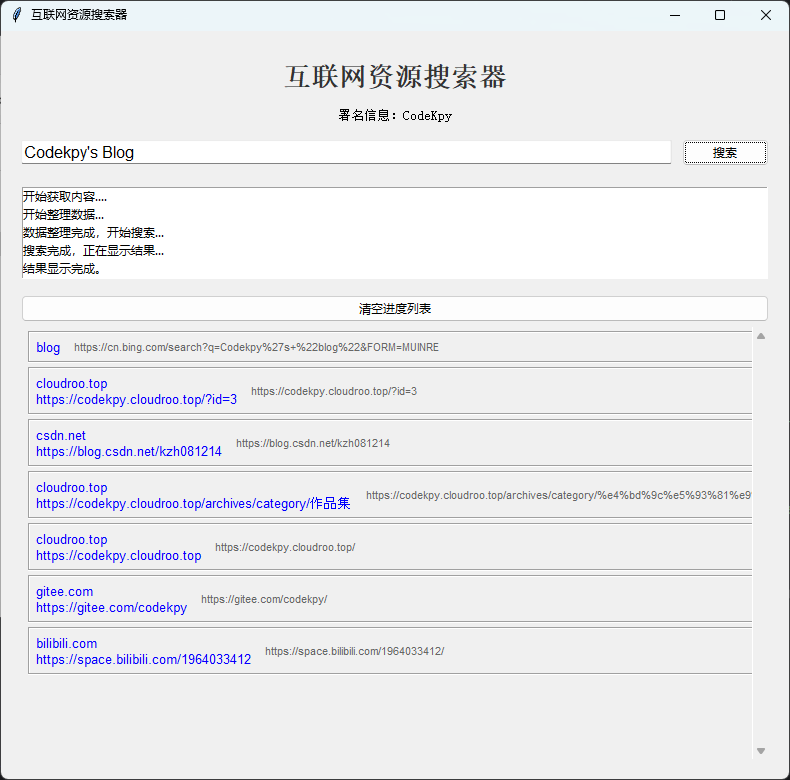Close the 互联网资源搜索器 window

[766, 15]
